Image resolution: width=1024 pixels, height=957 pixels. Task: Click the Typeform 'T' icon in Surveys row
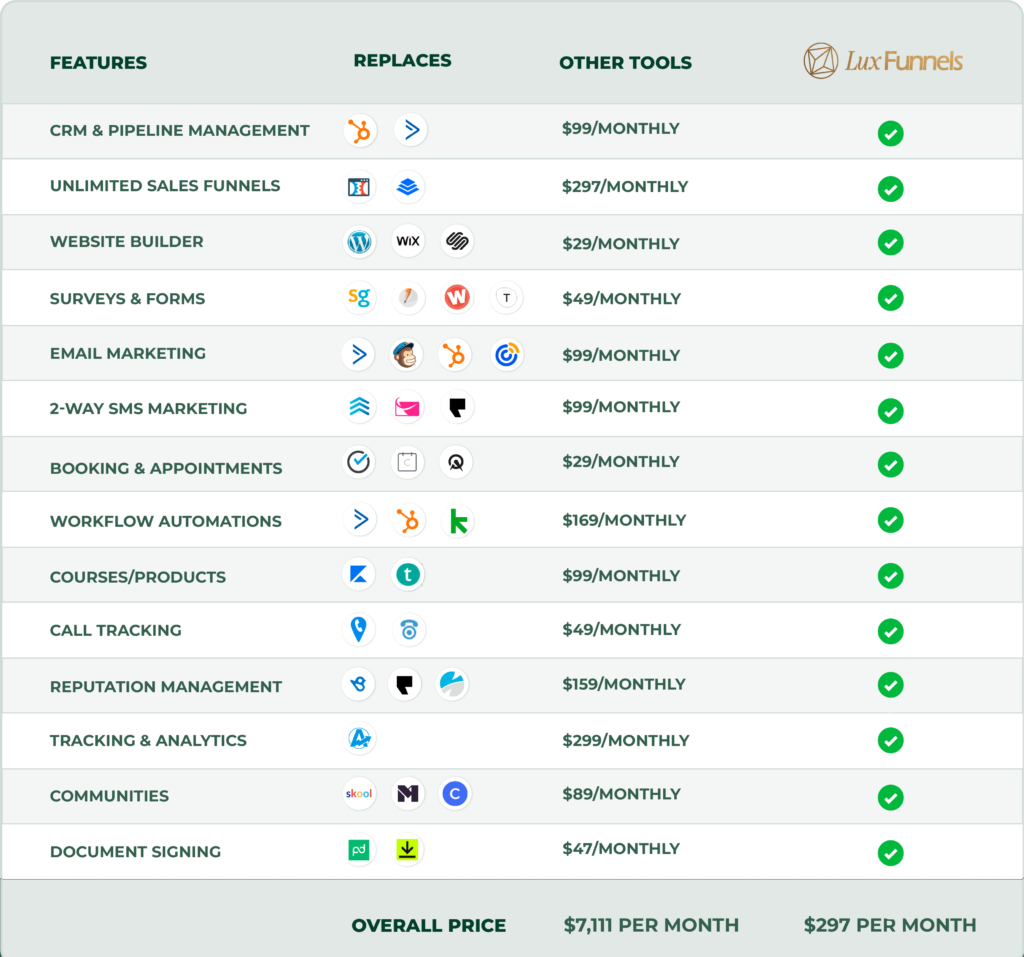click(x=507, y=297)
